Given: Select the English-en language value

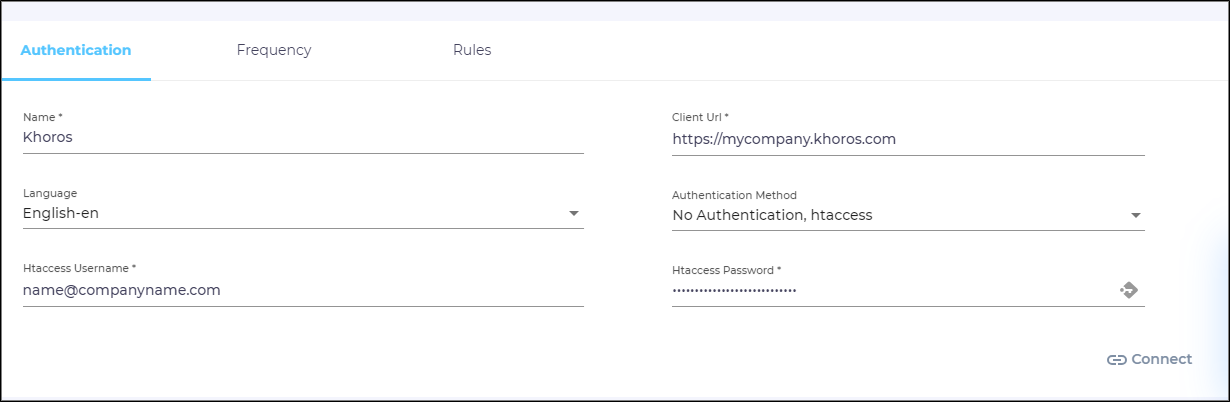Looking at the screenshot, I should pos(61,213).
